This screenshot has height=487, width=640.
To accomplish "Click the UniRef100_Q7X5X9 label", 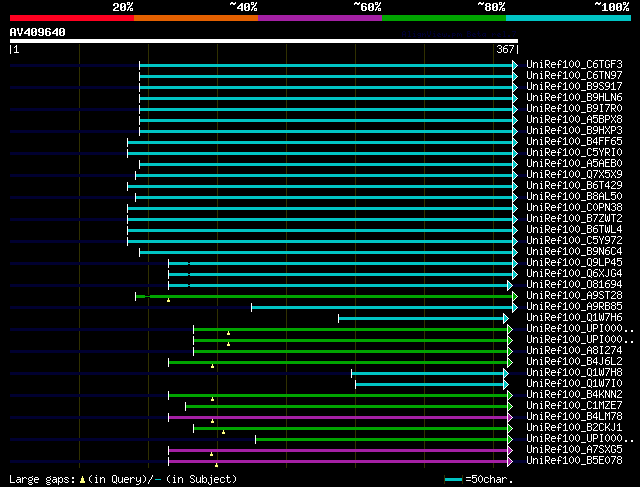I will point(574,175).
